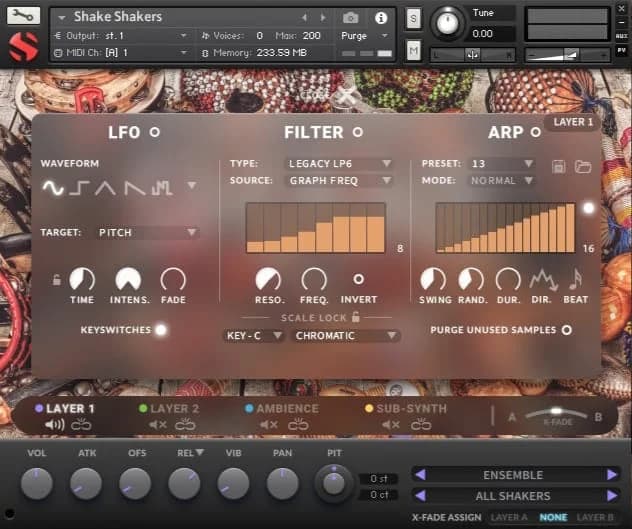Open the instrument info icon
The image size is (632, 529).
381,17
